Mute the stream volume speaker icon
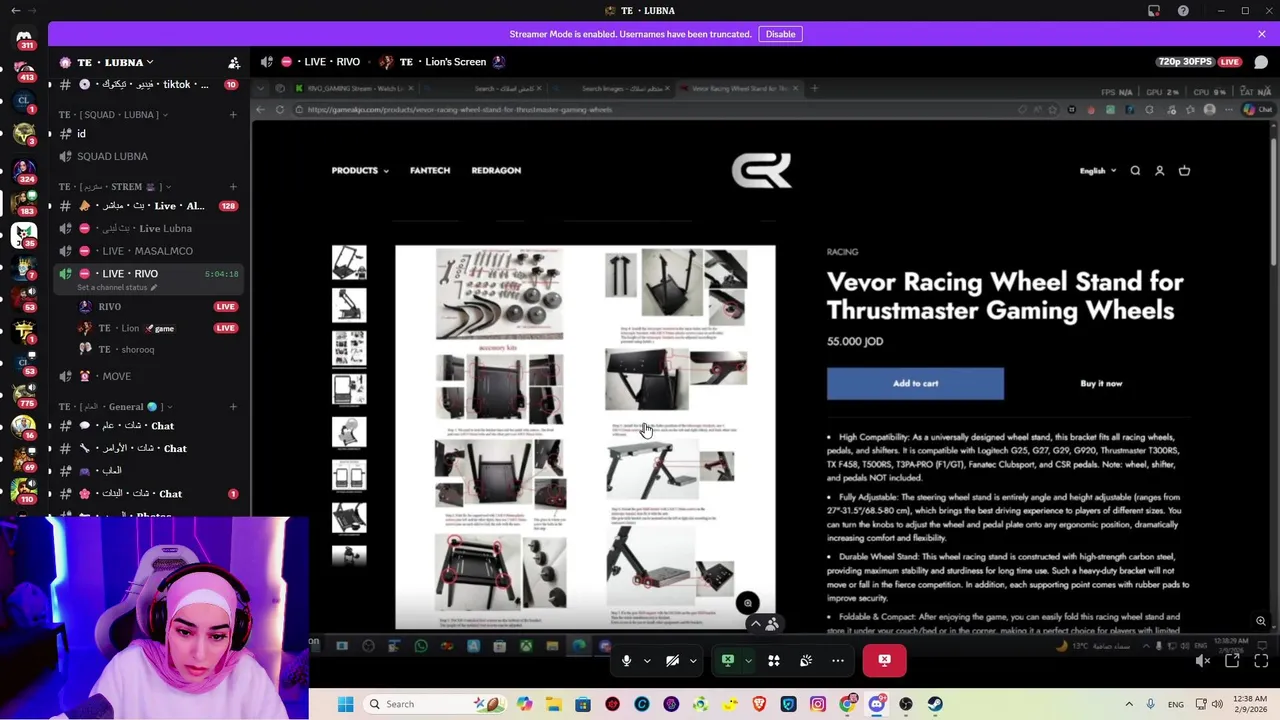1280x720 pixels. click(x=1203, y=661)
